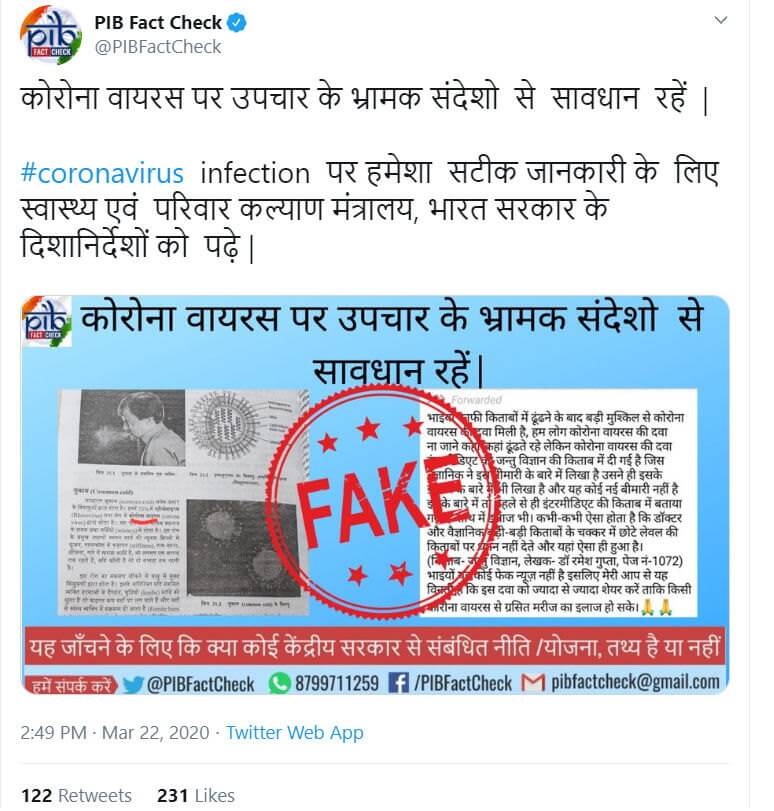Click the Twitter bird icon in banner
The width and height of the screenshot is (774, 811).
(133, 685)
